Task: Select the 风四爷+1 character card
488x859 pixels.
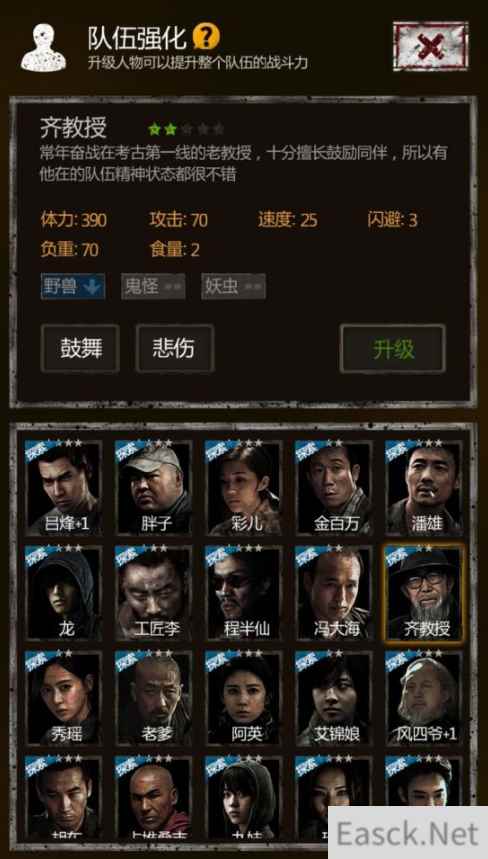Action: pyautogui.click(x=424, y=698)
